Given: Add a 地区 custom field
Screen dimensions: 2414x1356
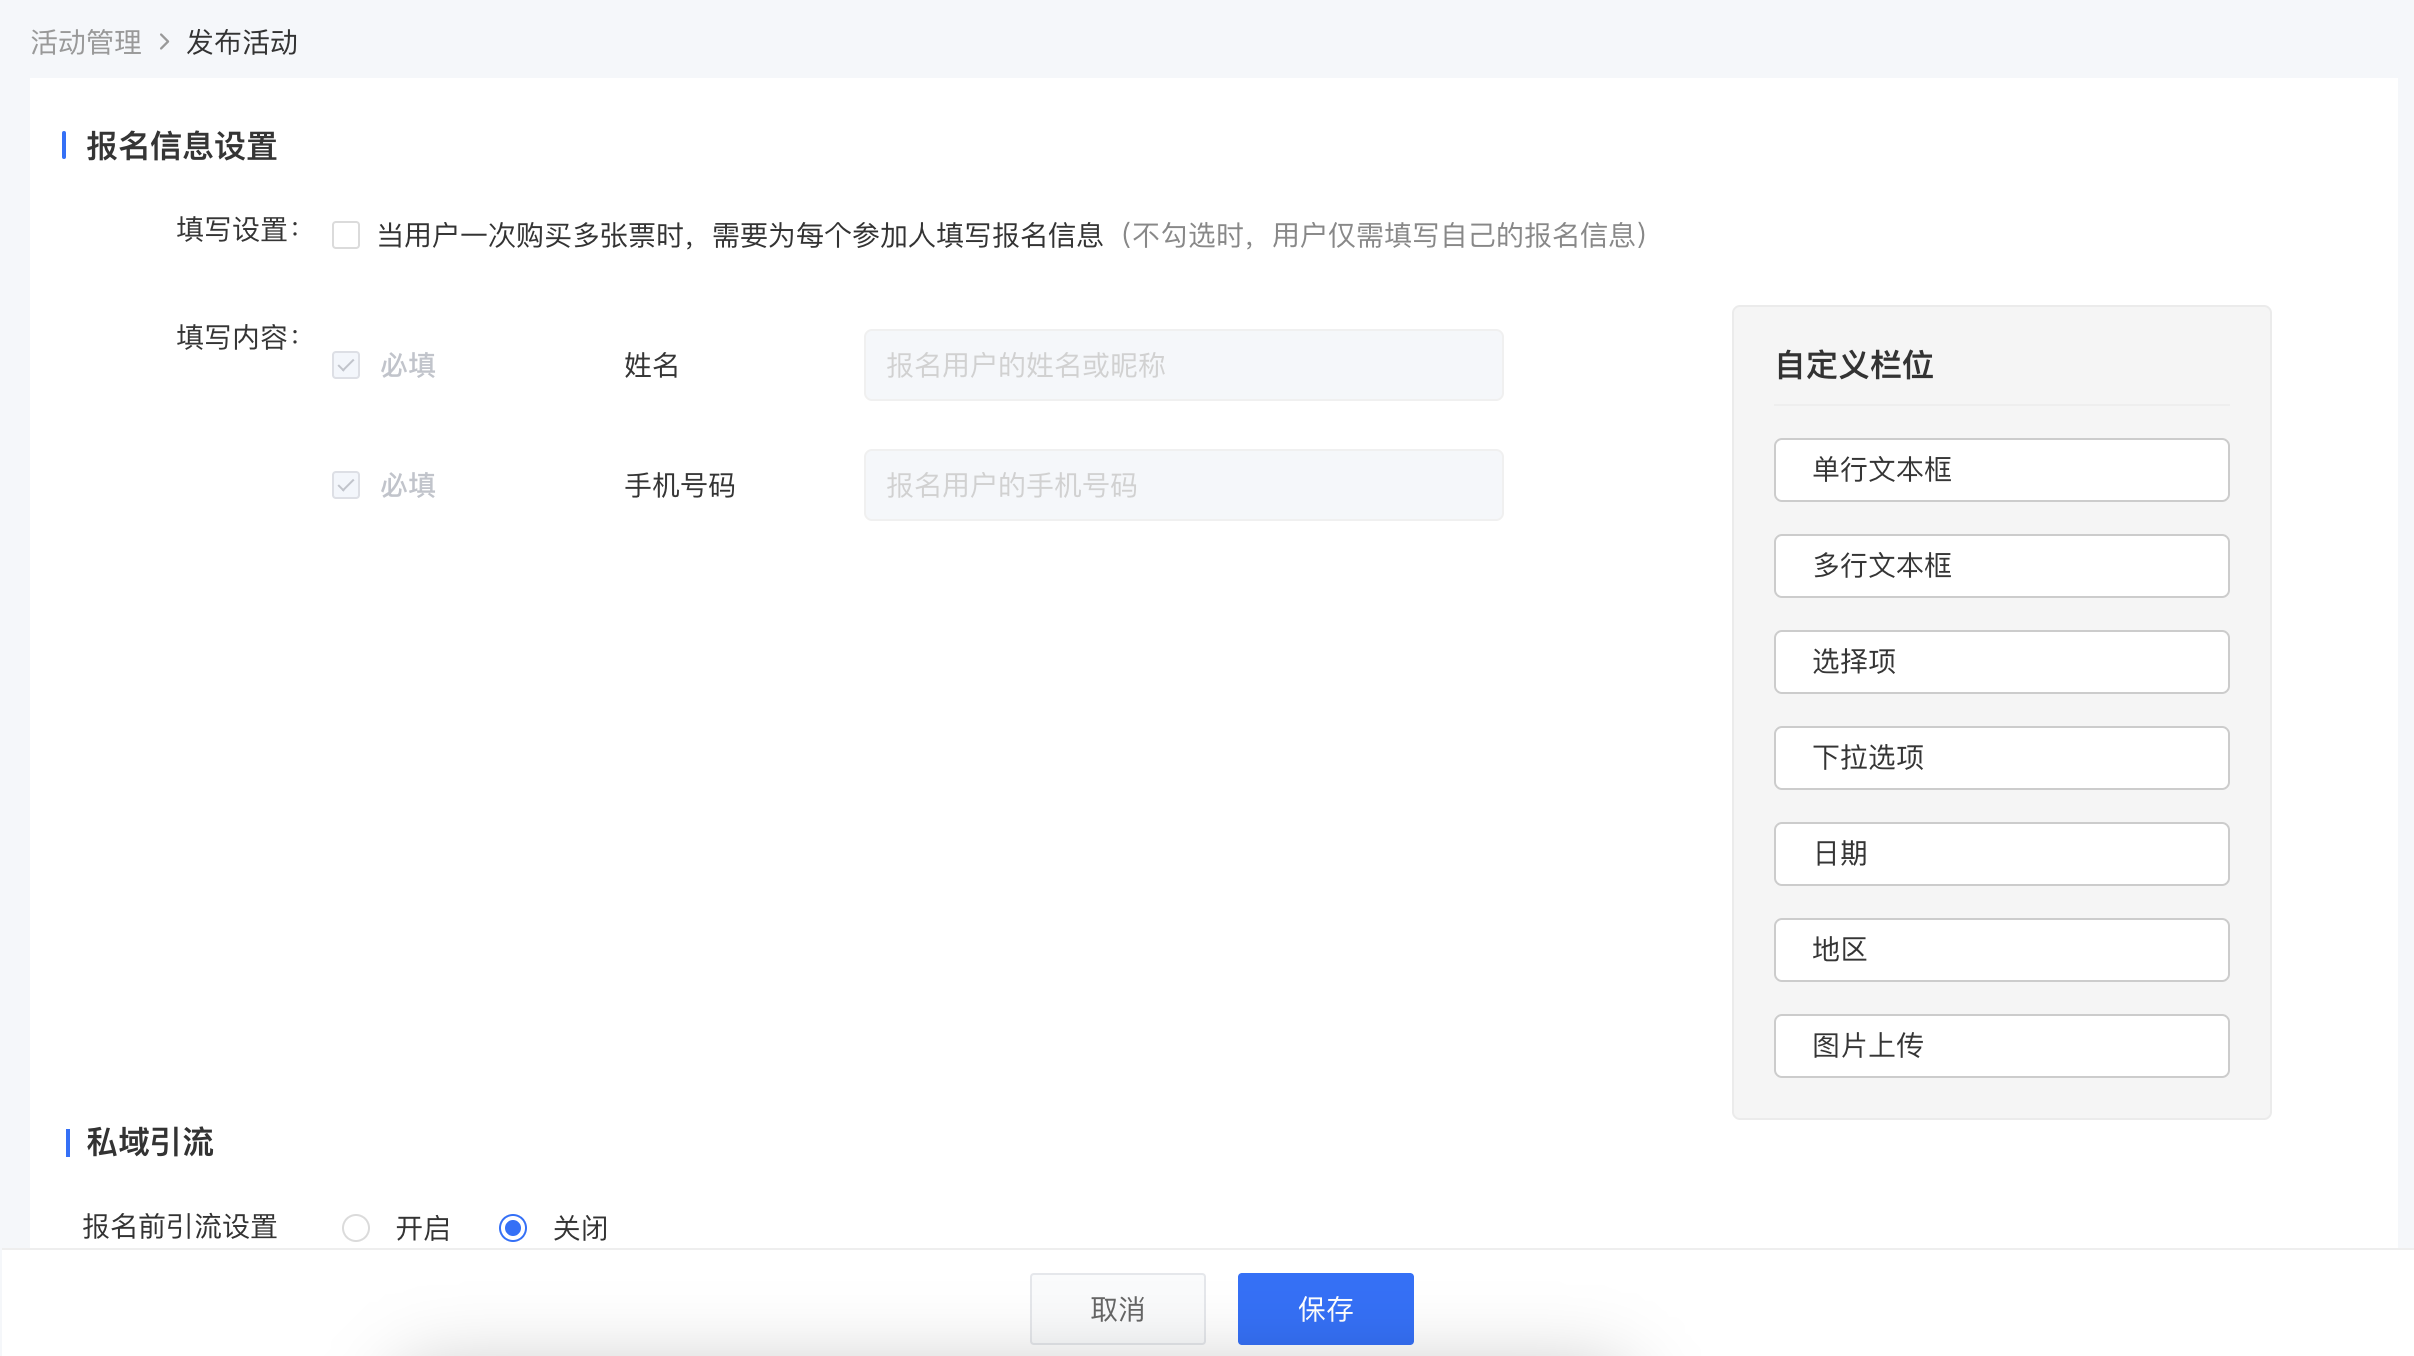Looking at the screenshot, I should tap(2002, 950).
